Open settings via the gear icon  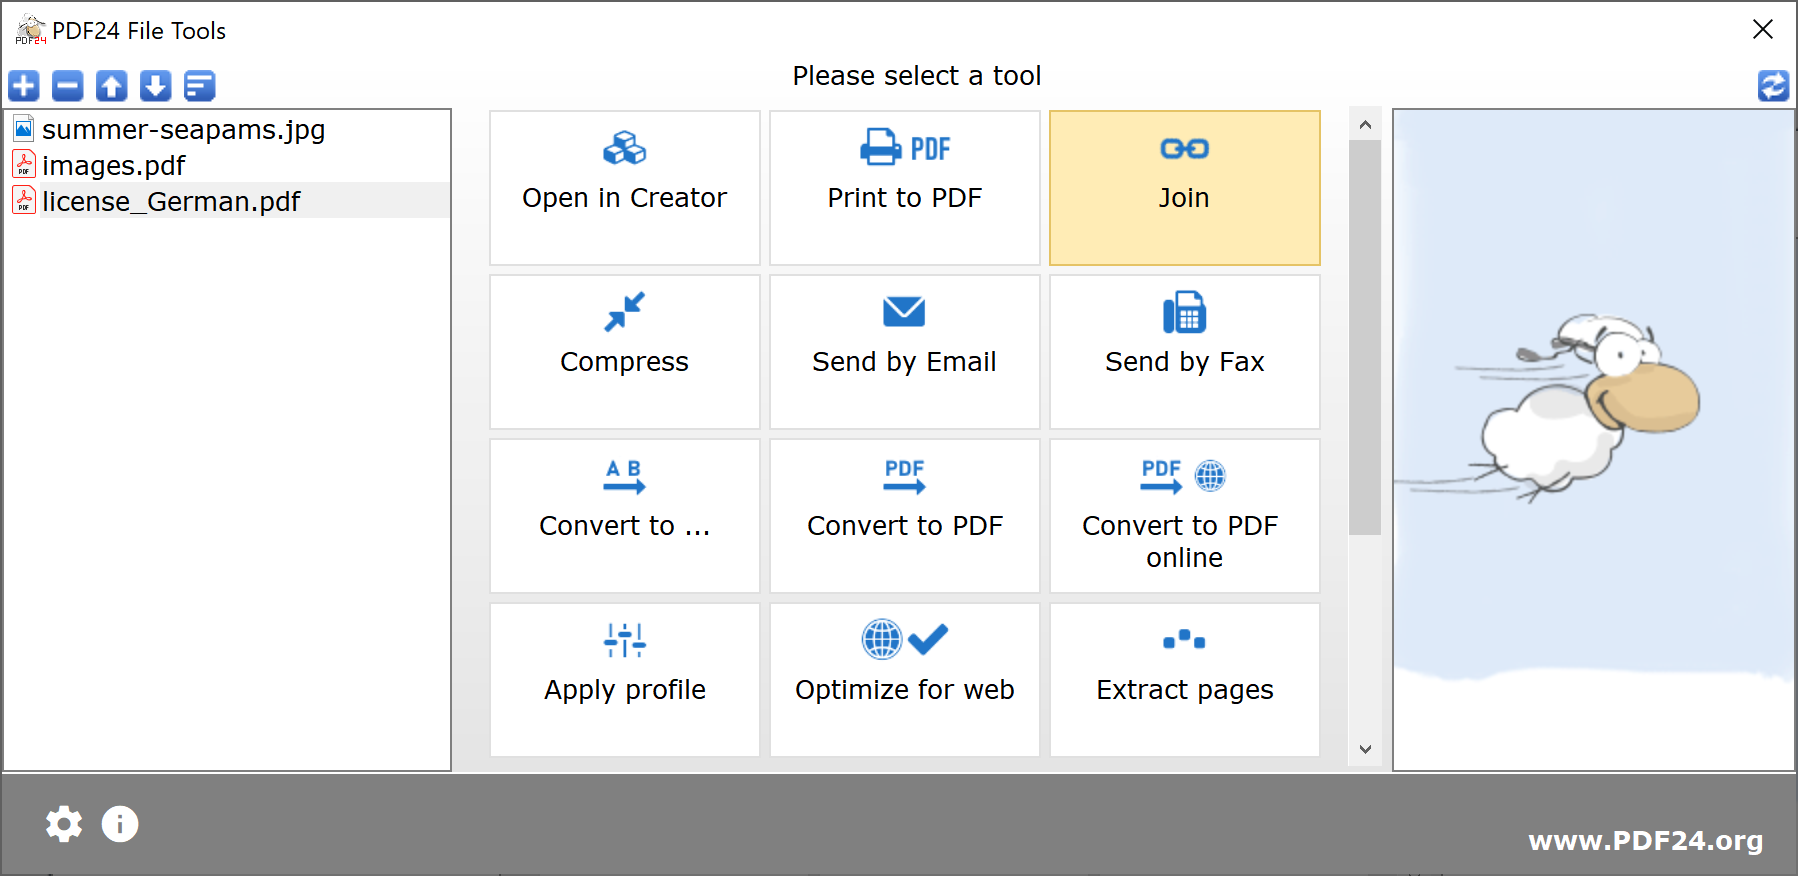(64, 824)
